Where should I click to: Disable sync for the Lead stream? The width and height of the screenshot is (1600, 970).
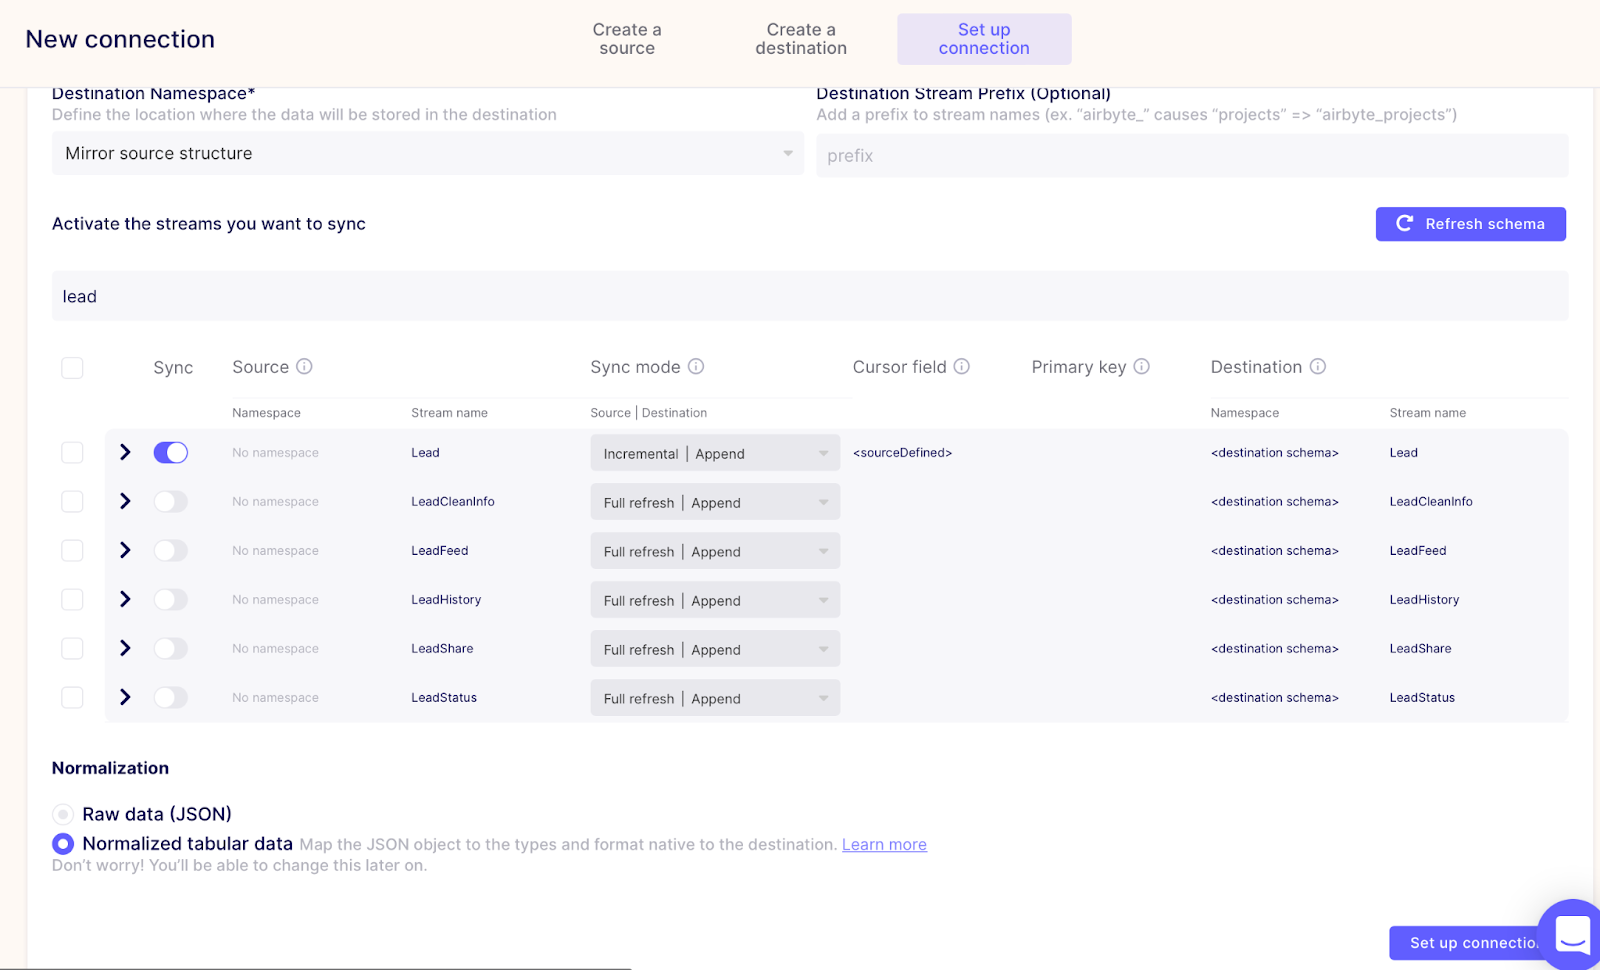[x=170, y=452]
